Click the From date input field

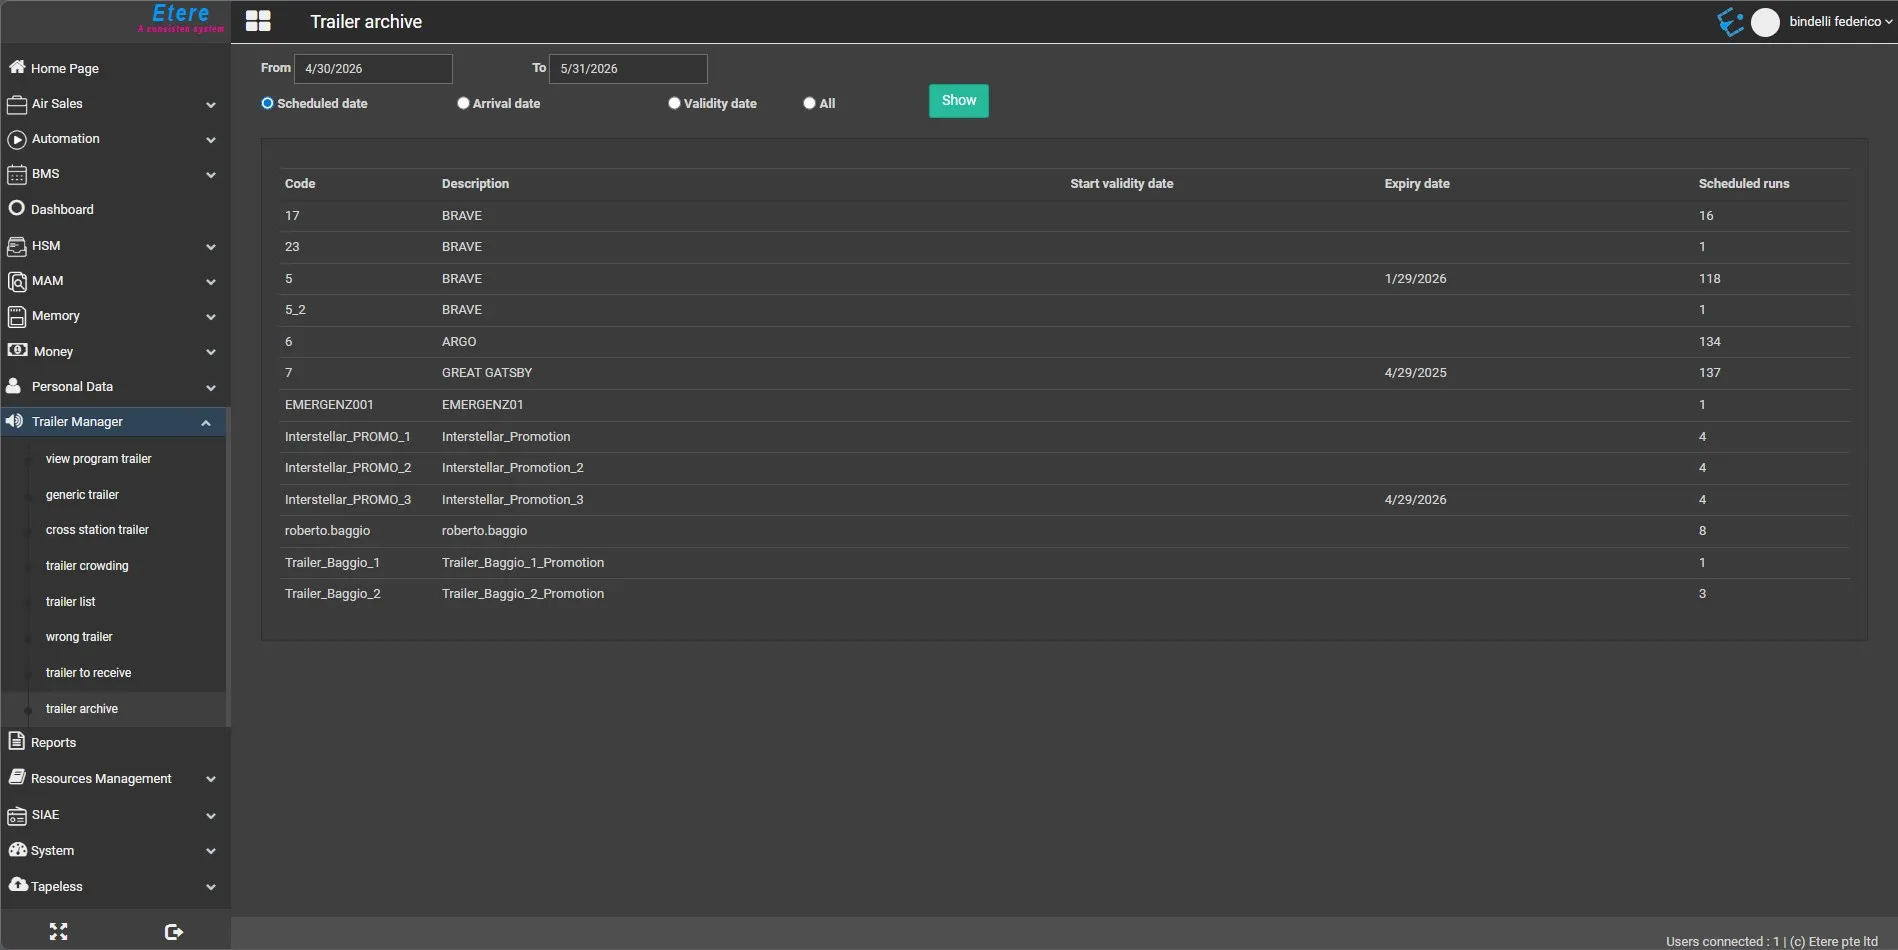click(x=373, y=68)
